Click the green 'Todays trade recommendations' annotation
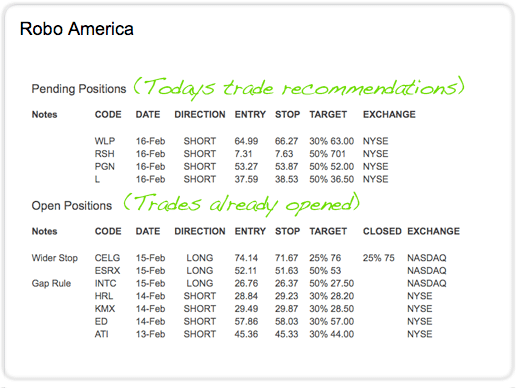This screenshot has height=388, width=521. tap(299, 88)
